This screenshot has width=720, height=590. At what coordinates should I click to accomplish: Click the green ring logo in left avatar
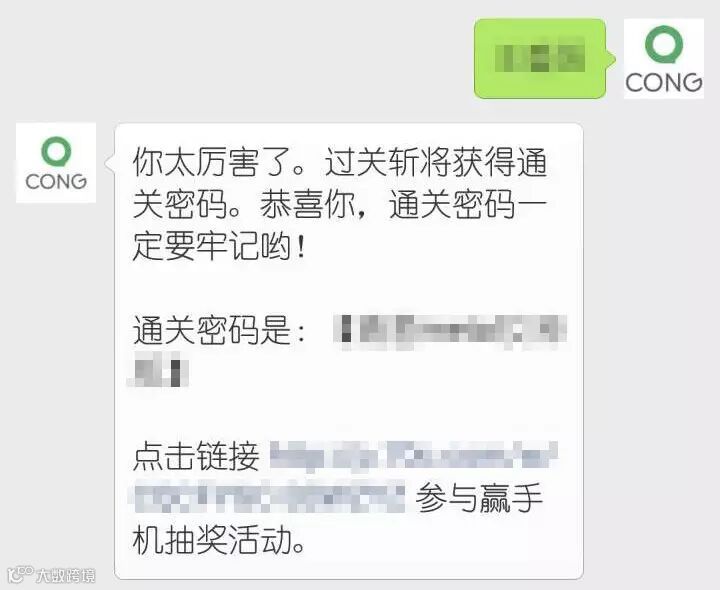[x=56, y=152]
